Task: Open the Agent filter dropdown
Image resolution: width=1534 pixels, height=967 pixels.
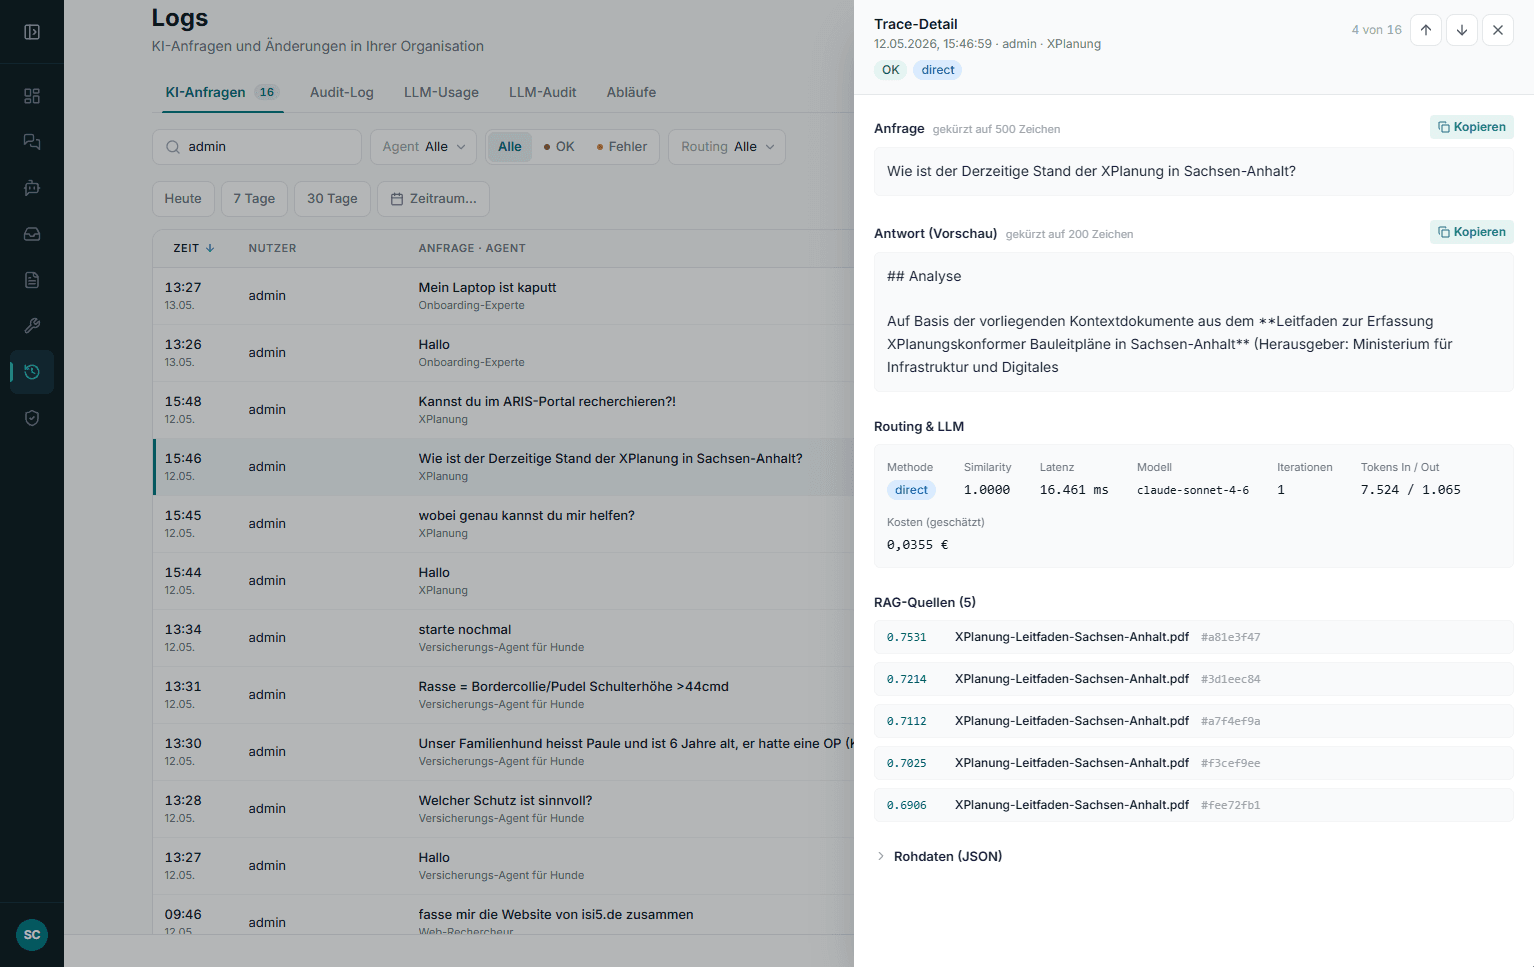Action: coord(424,147)
